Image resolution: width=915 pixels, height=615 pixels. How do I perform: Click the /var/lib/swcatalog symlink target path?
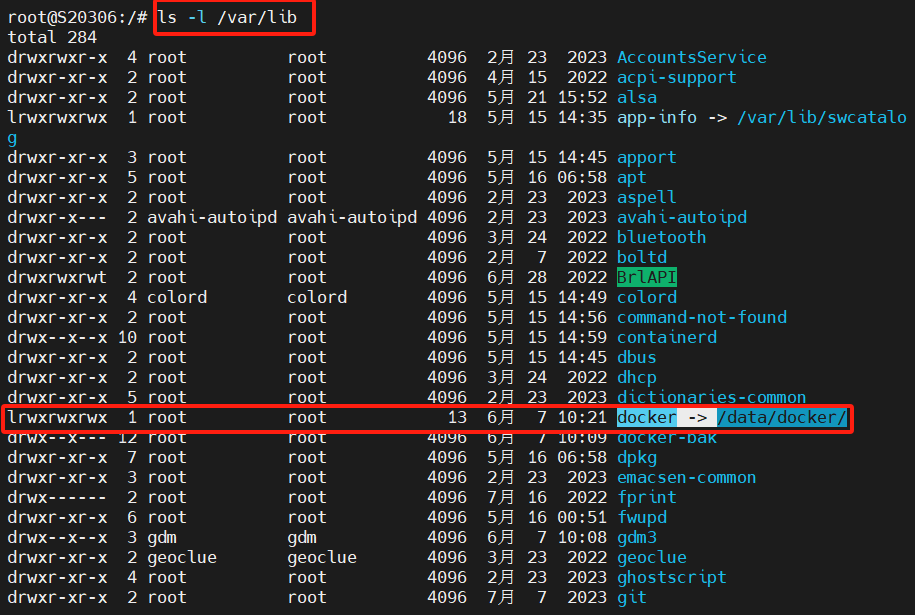(821, 117)
